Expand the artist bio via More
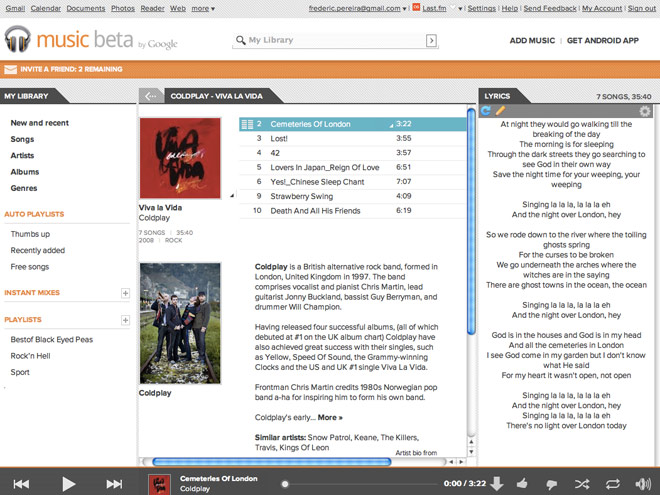Viewport: 660px width, 495px height. (330, 418)
